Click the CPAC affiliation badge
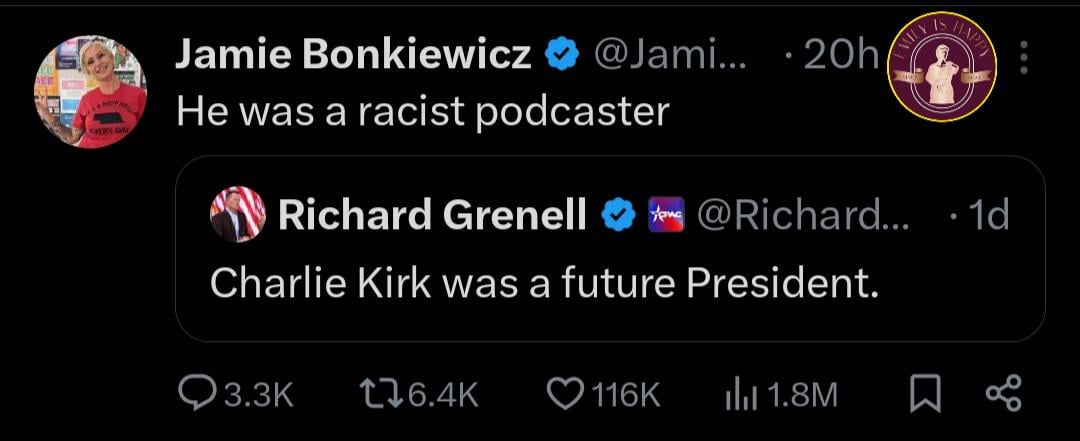The height and width of the screenshot is (441, 1080). point(666,214)
